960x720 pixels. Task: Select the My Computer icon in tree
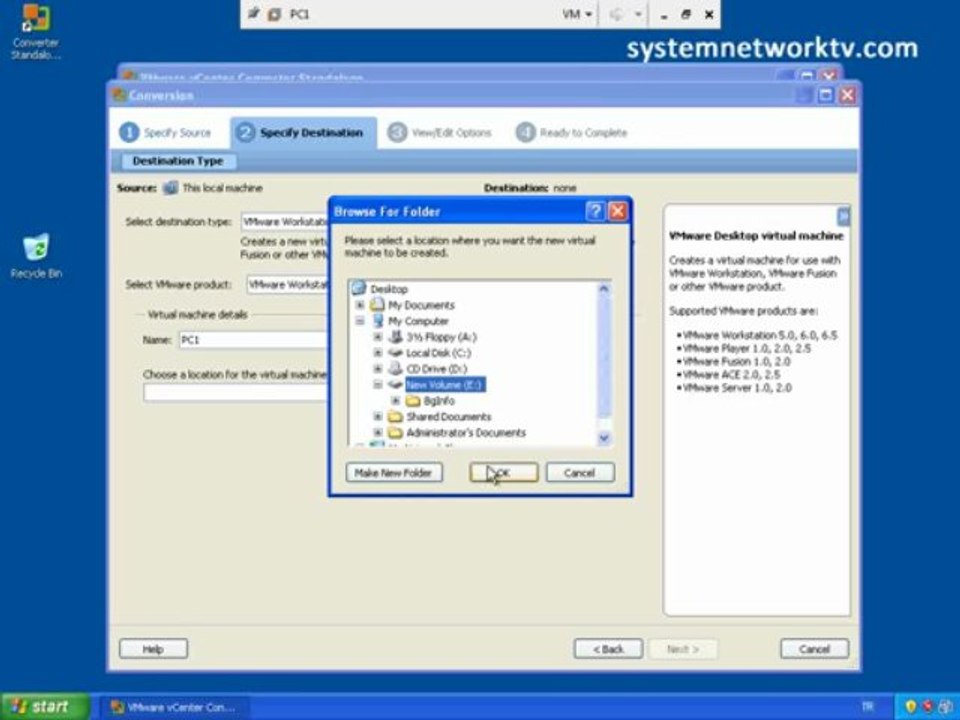tap(378, 320)
